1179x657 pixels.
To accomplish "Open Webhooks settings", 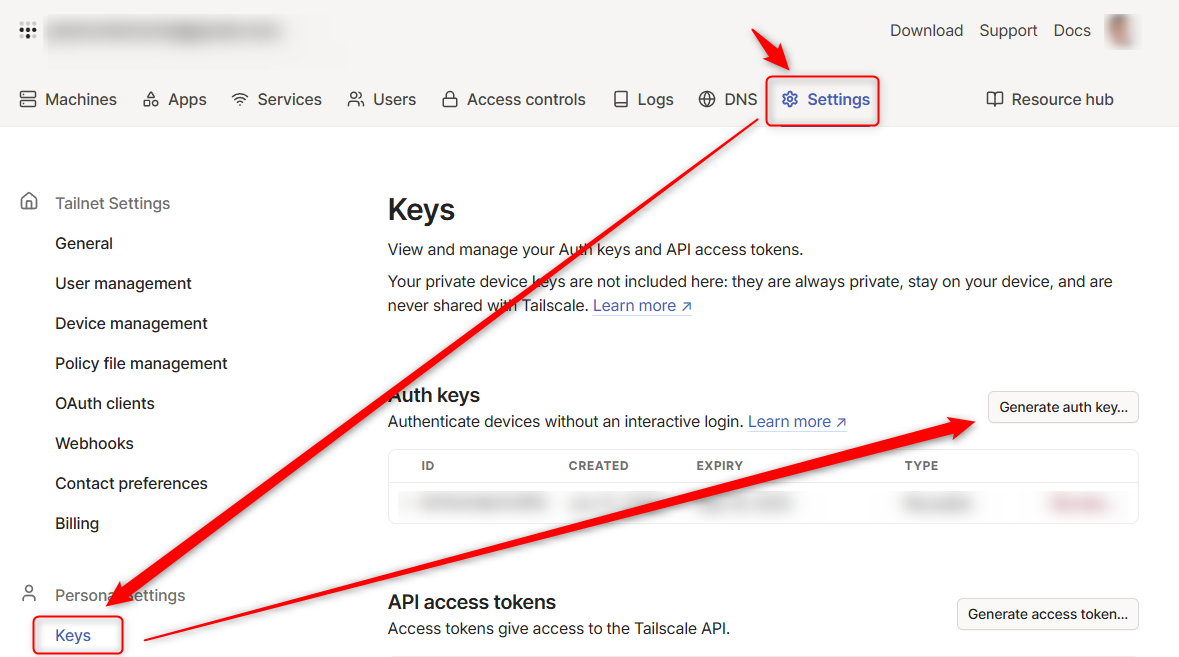I will pos(94,444).
